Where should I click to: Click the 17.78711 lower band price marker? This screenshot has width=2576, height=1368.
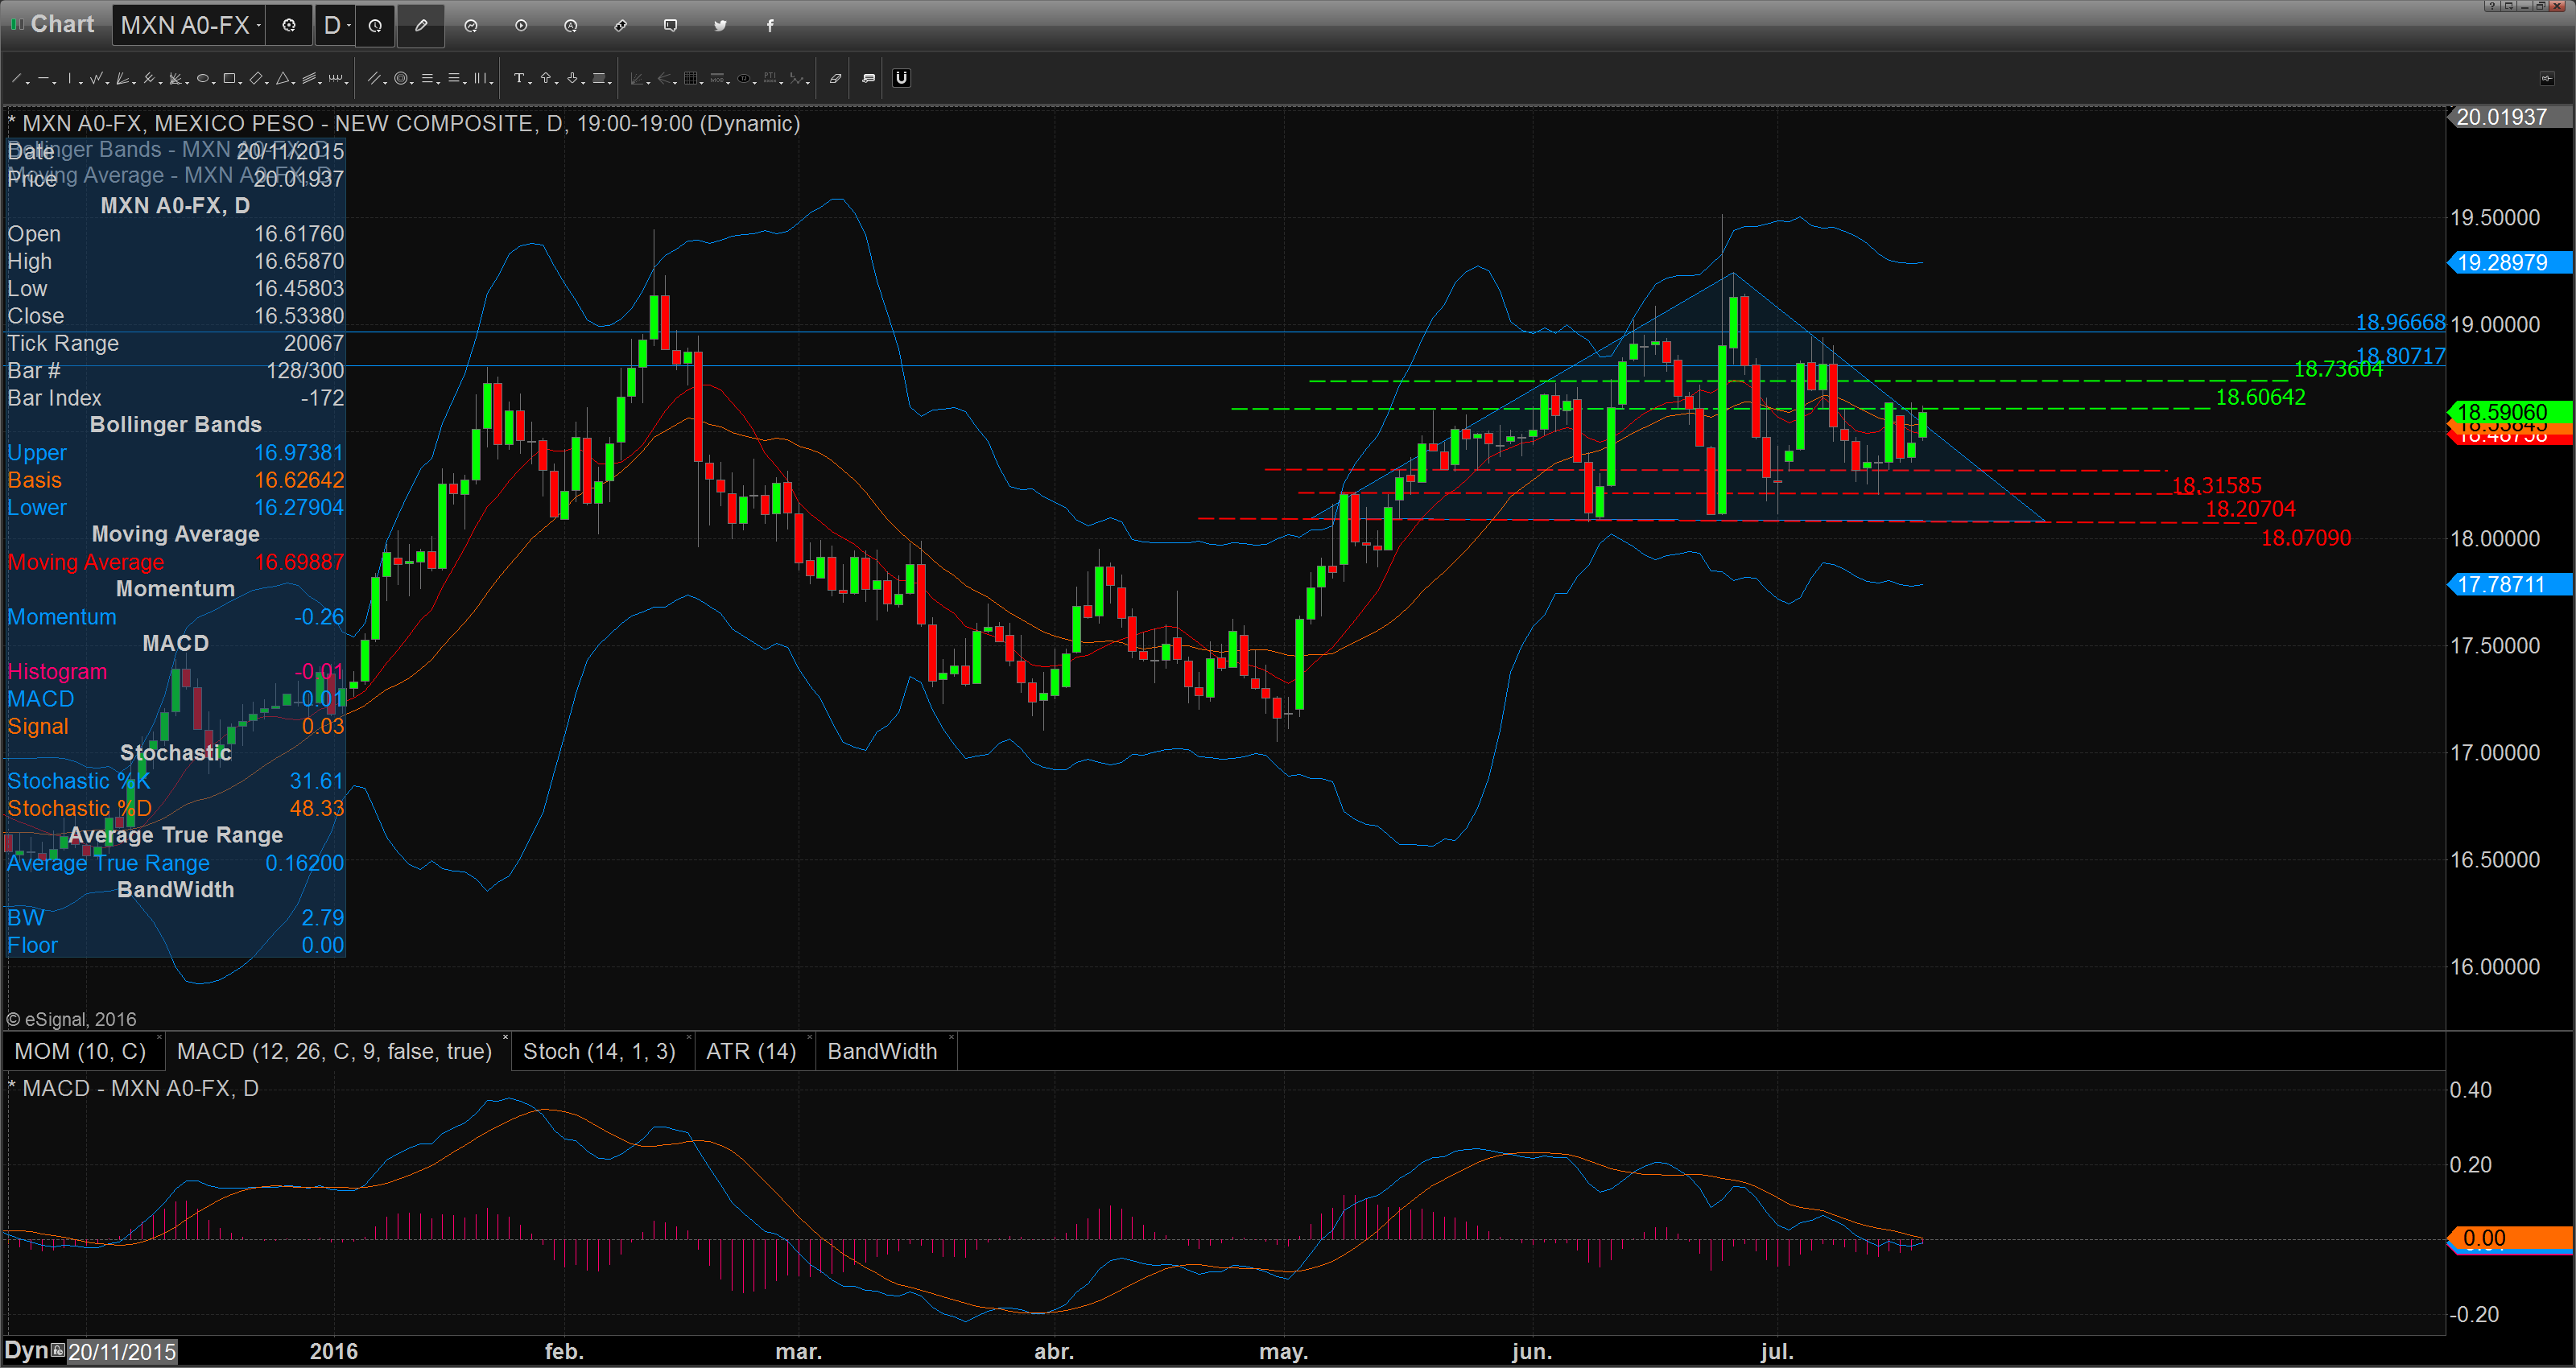pos(2509,584)
